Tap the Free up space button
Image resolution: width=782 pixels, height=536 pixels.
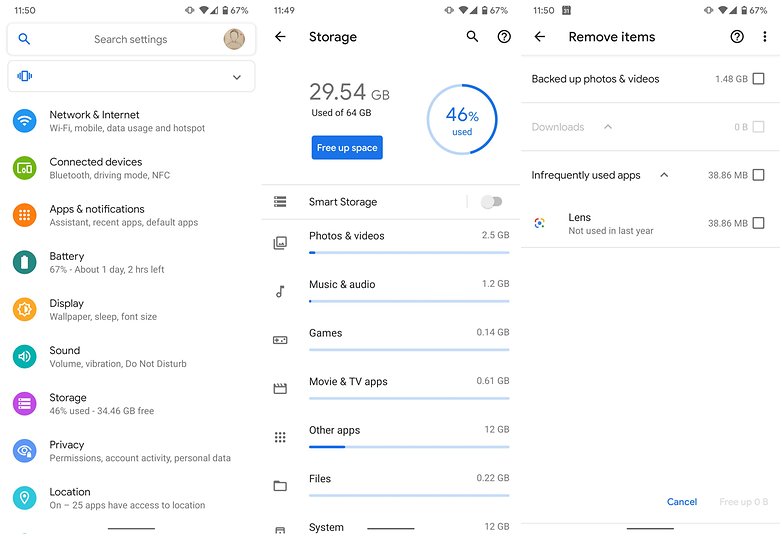point(347,148)
